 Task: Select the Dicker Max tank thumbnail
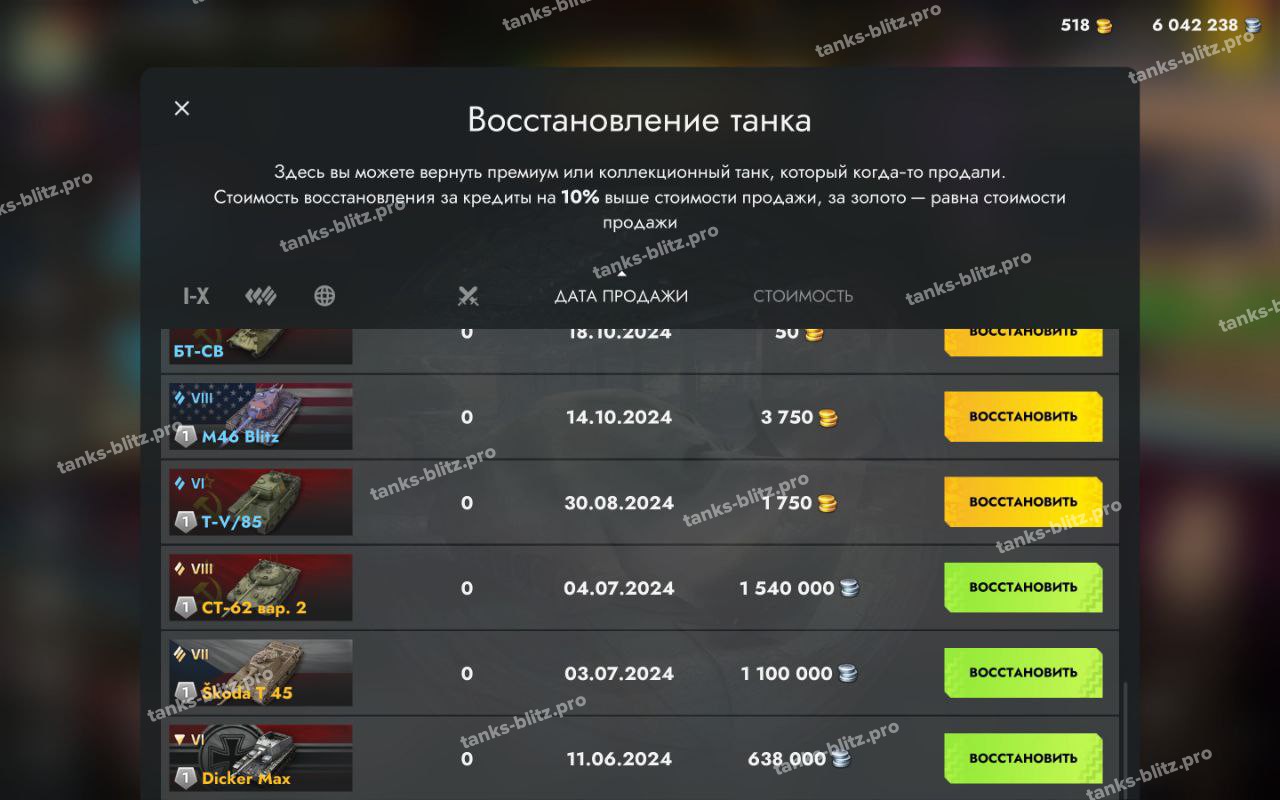(260, 758)
